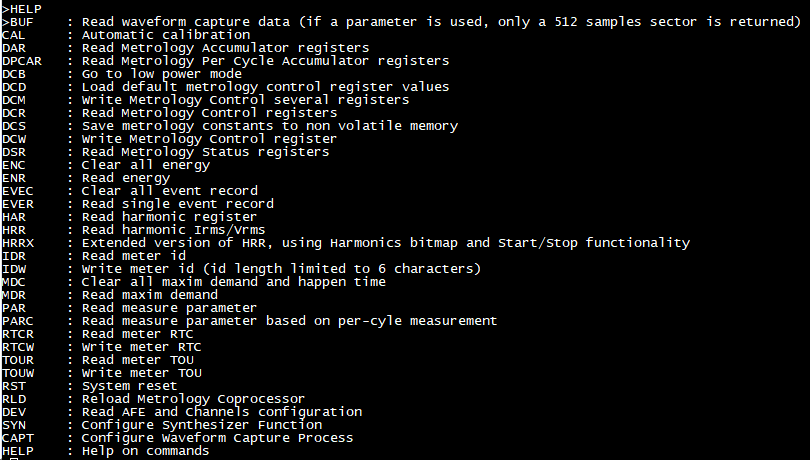Click 'Save metrology constants to non volatile memory'

point(269,125)
